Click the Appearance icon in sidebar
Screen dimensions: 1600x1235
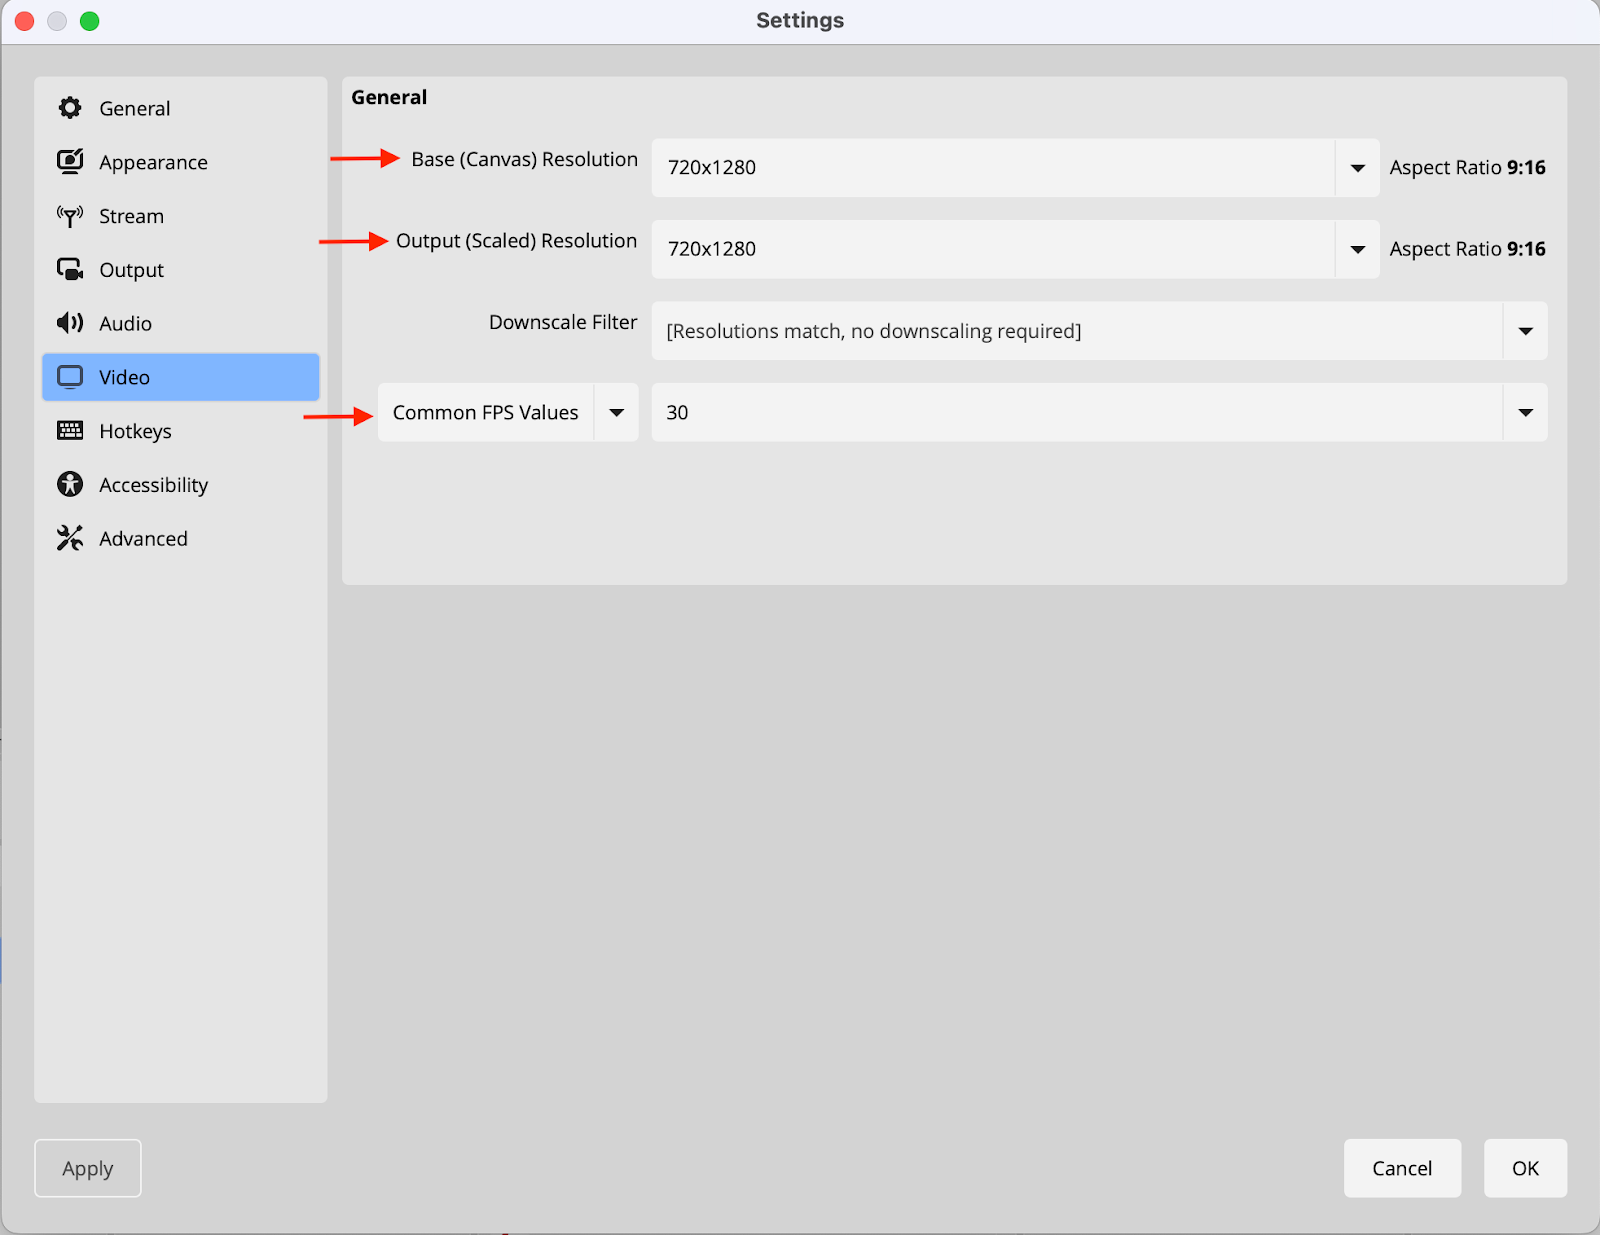pyautogui.click(x=70, y=162)
